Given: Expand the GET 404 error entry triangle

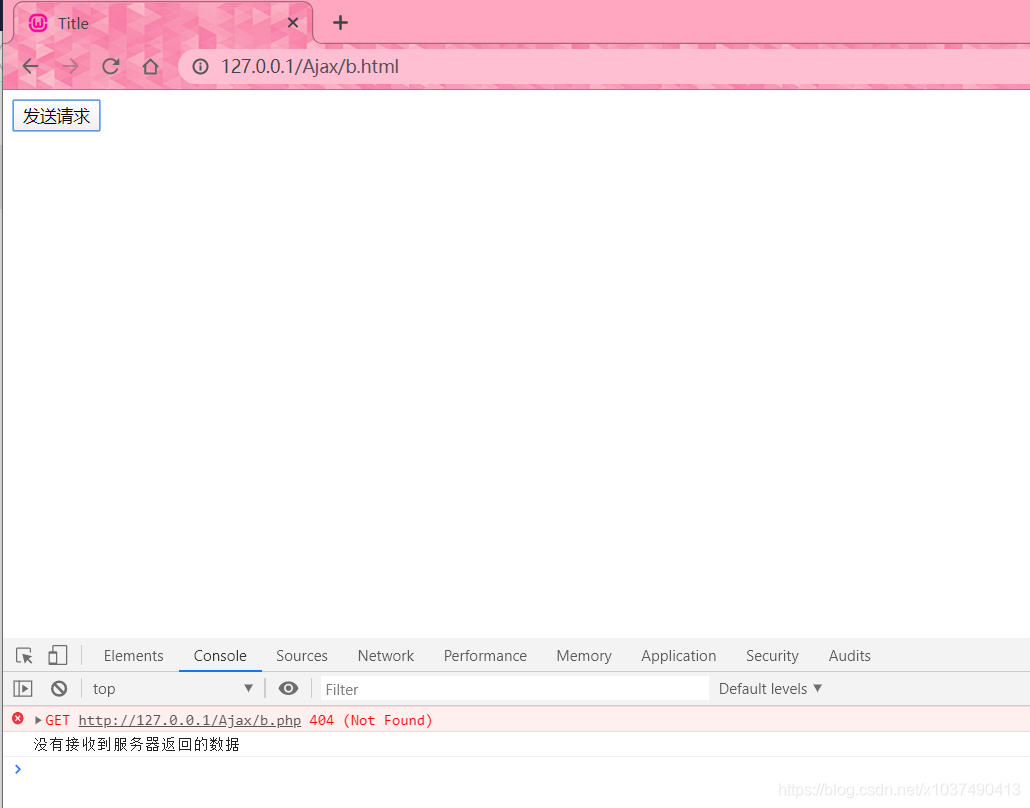Looking at the screenshot, I should pos(38,721).
